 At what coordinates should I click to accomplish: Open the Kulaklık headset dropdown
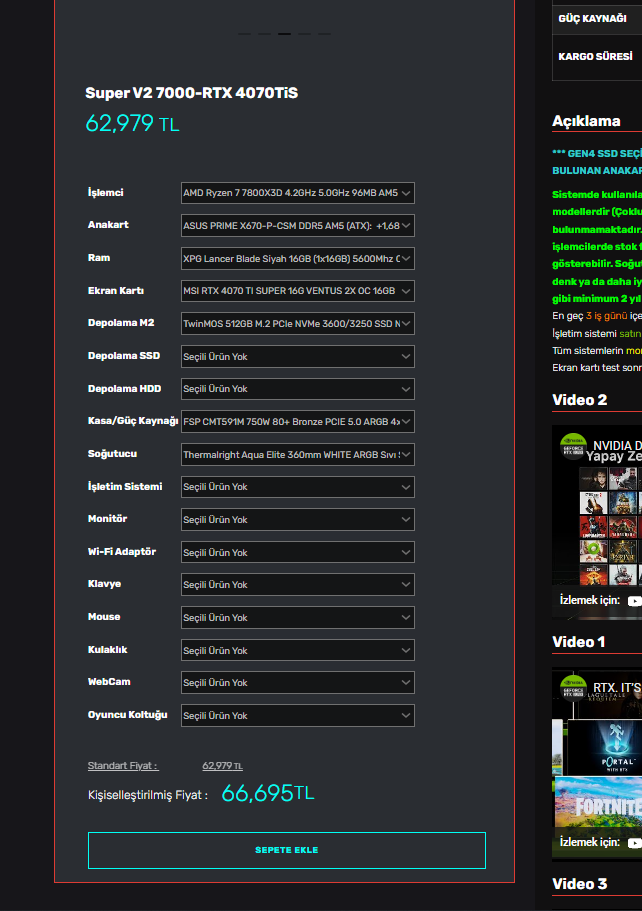coord(297,651)
